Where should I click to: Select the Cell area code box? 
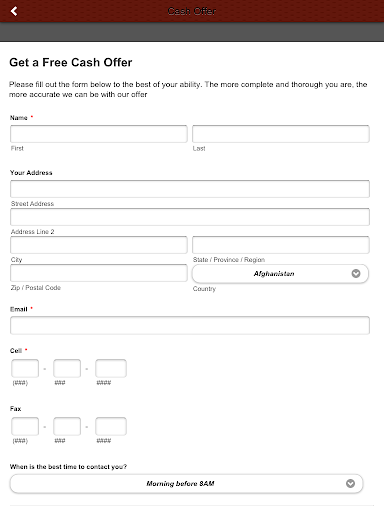(25, 368)
